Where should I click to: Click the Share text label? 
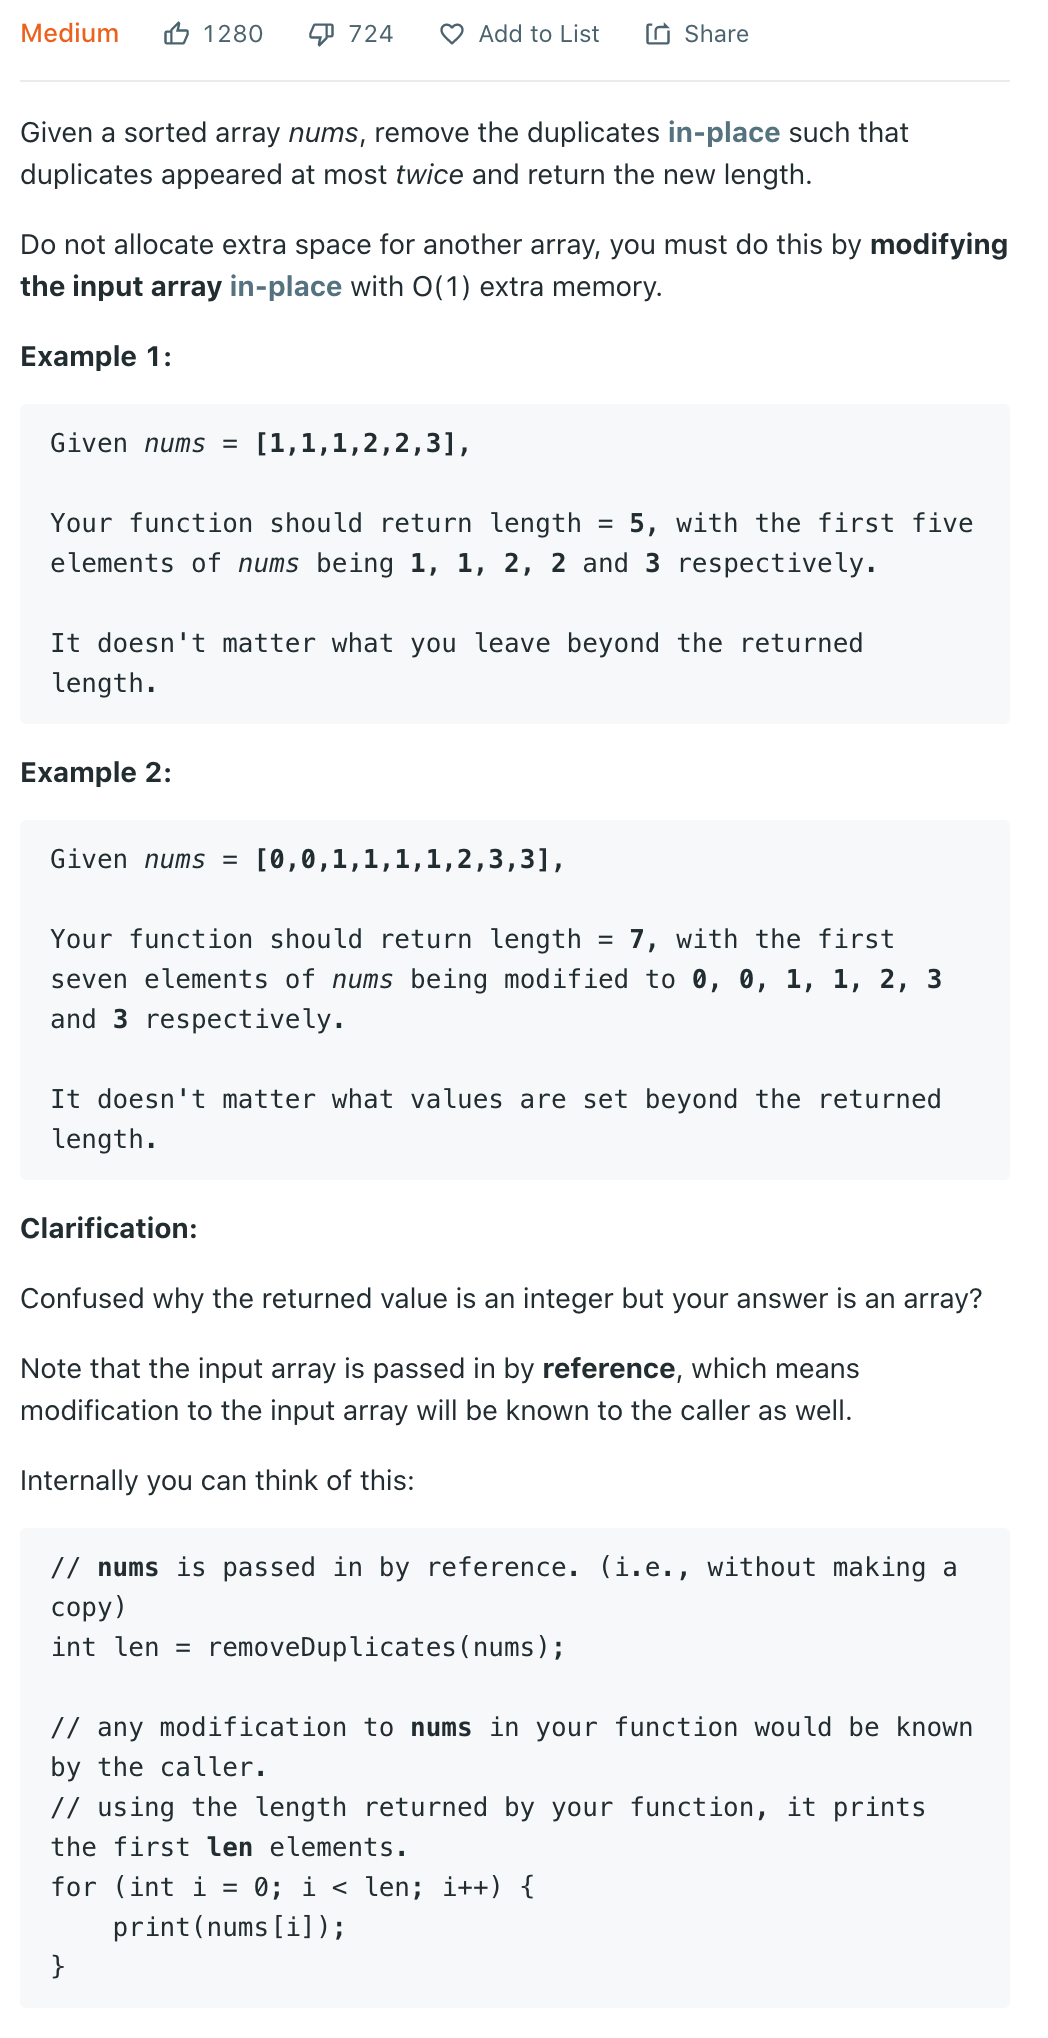coord(716,33)
